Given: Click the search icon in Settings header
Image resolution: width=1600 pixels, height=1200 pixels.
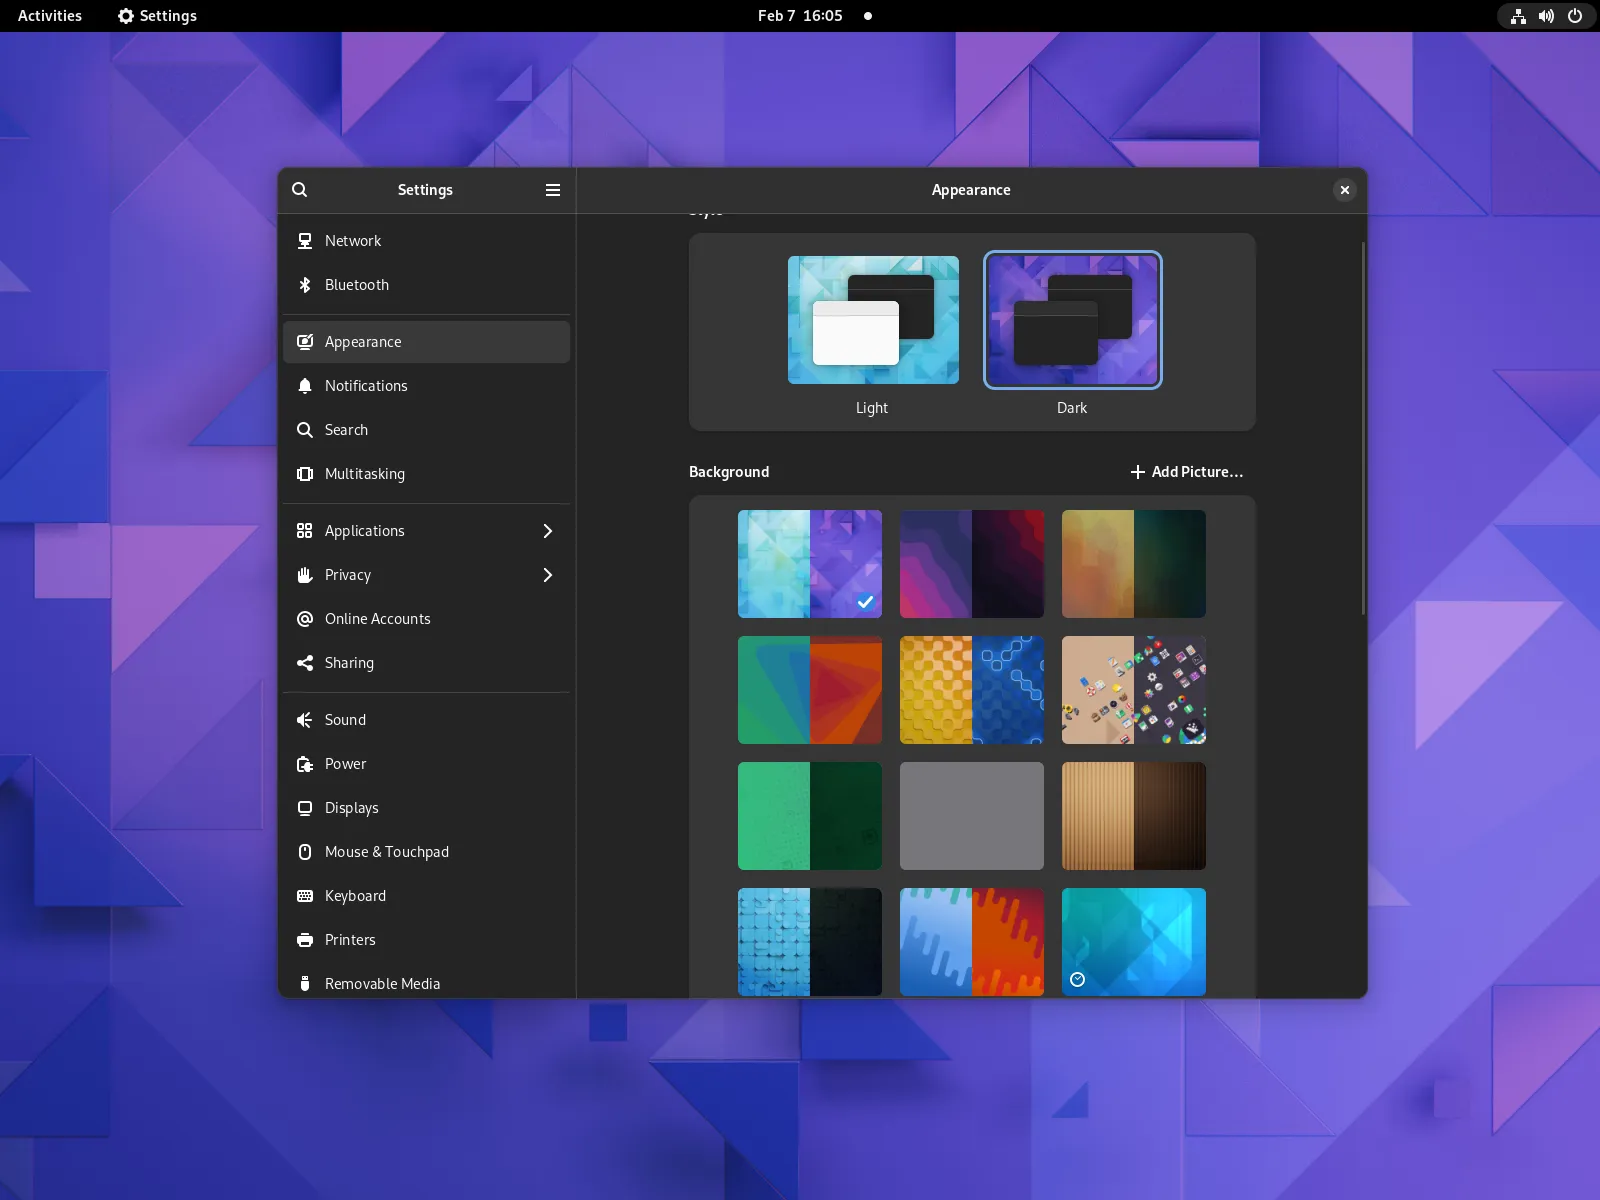Looking at the screenshot, I should coord(299,190).
